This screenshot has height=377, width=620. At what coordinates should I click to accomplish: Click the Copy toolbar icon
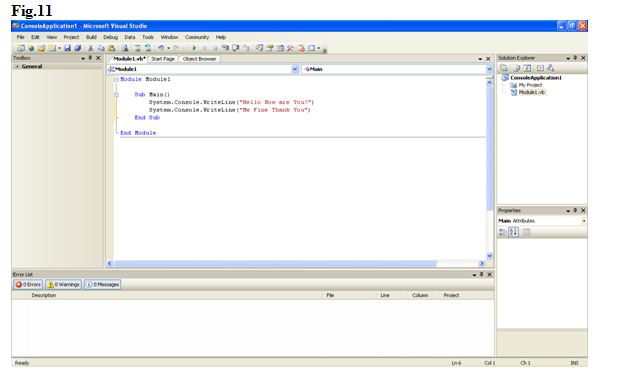[101, 48]
